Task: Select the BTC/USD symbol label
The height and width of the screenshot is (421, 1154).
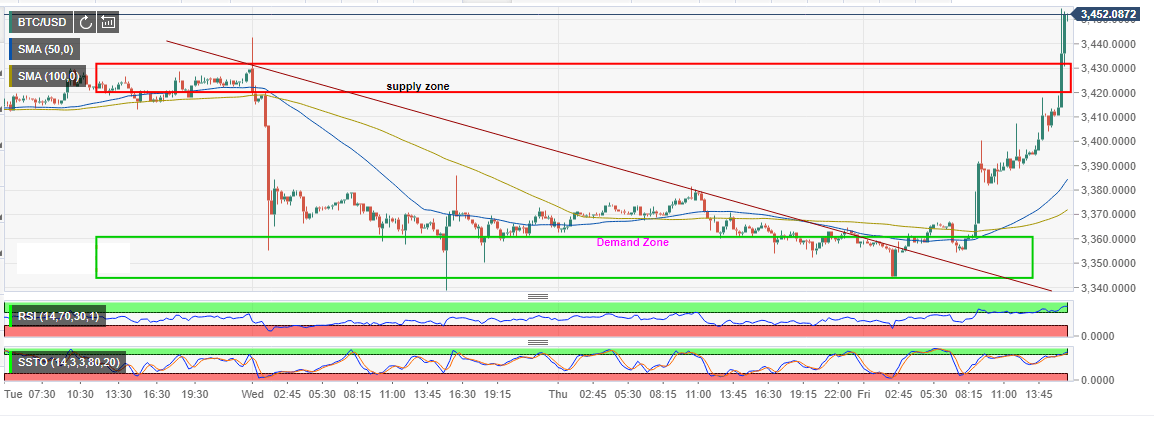Action: pyautogui.click(x=42, y=22)
